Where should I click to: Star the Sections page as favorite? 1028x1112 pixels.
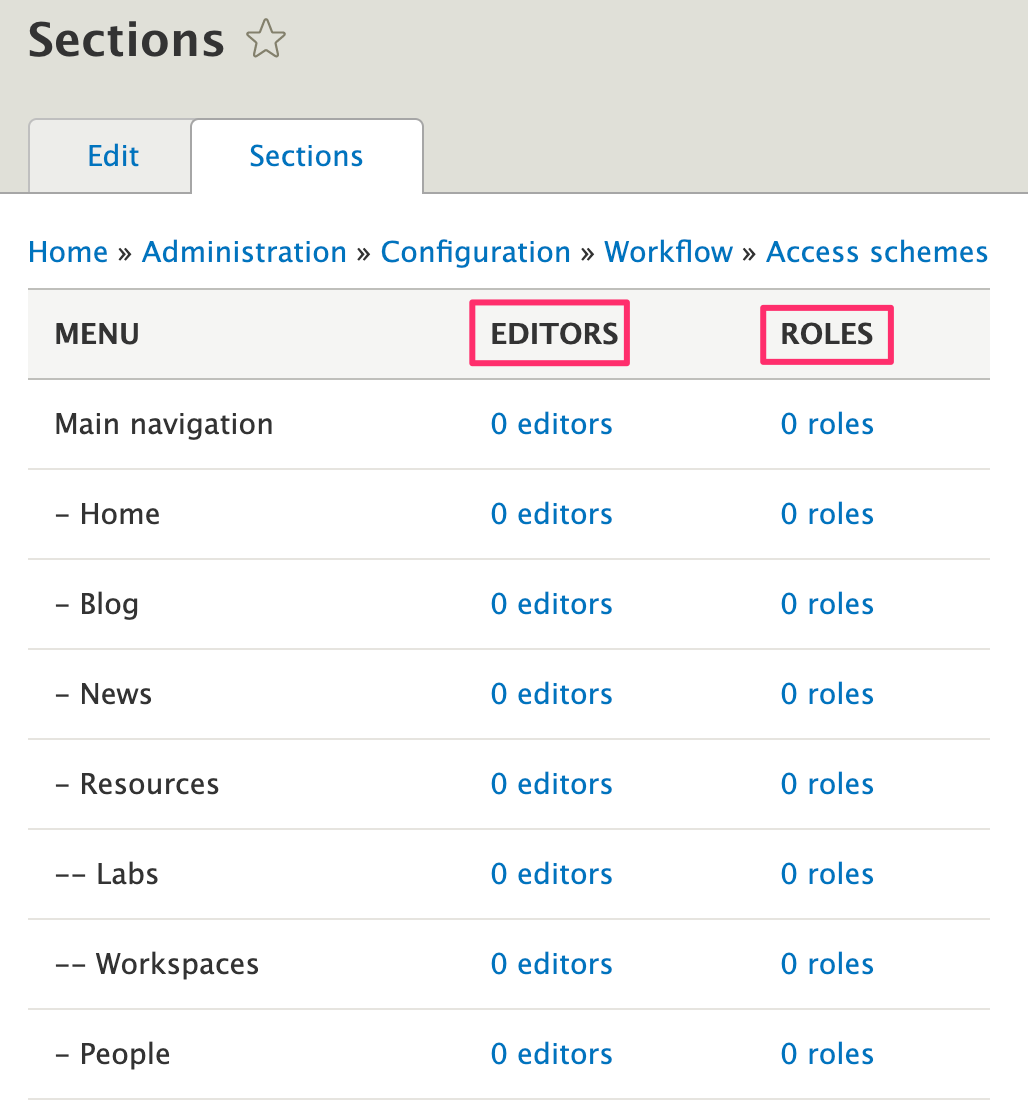[x=266, y=41]
